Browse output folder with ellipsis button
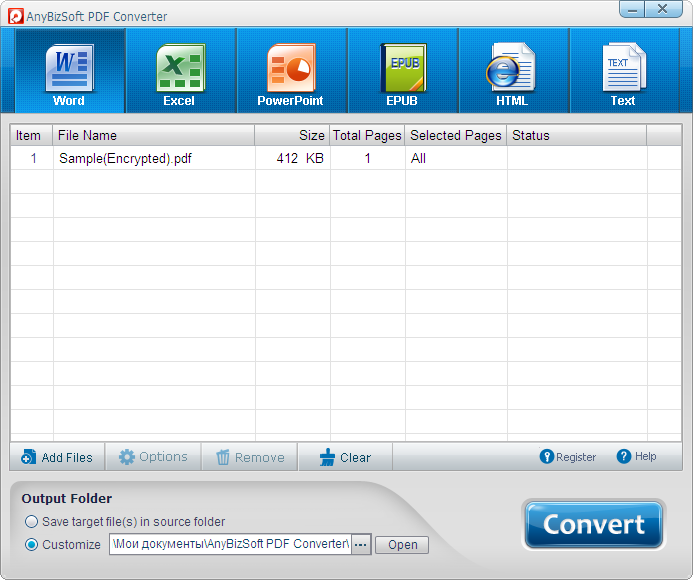 pyautogui.click(x=361, y=544)
